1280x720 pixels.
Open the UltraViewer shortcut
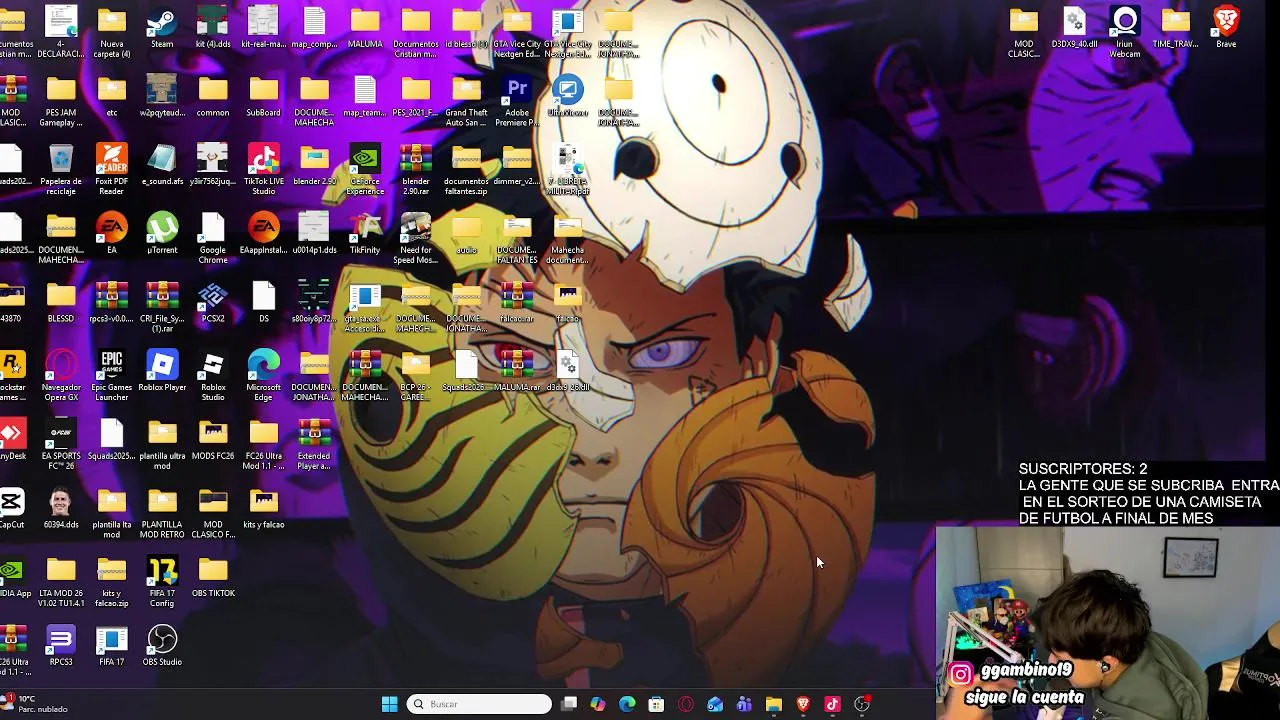[x=567, y=97]
